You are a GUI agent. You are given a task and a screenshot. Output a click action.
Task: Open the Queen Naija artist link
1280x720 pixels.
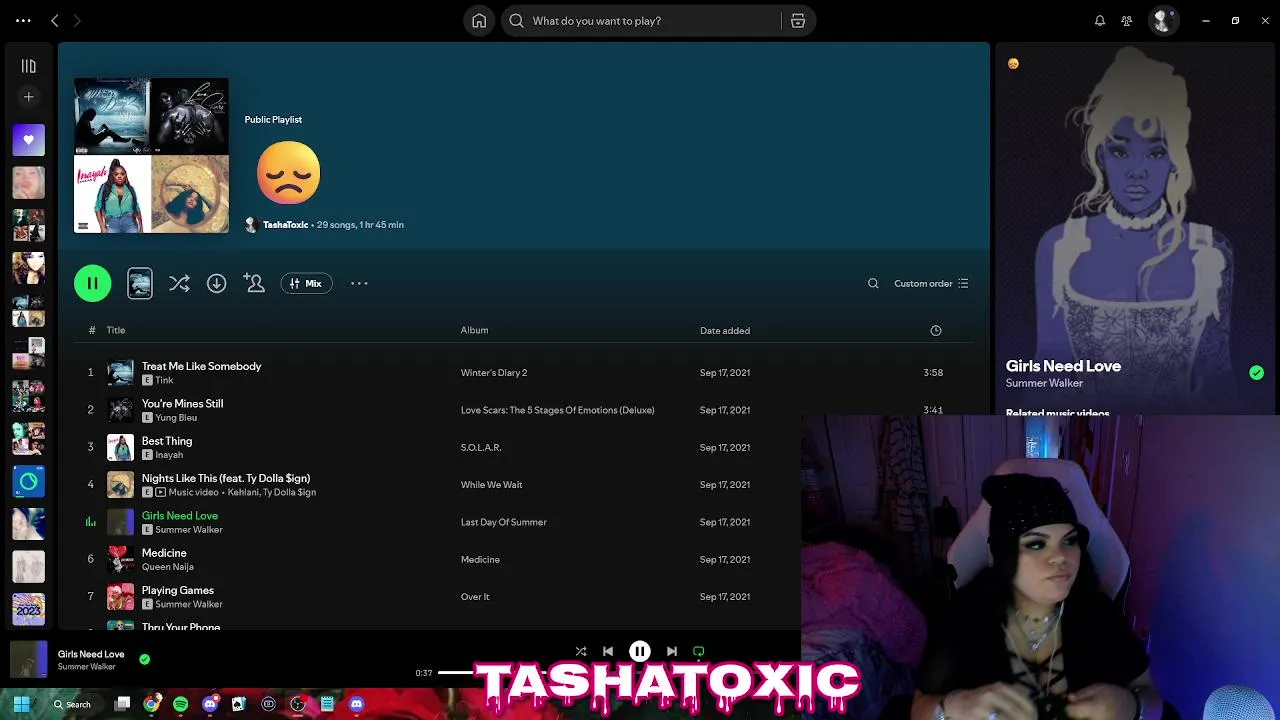[x=168, y=567]
